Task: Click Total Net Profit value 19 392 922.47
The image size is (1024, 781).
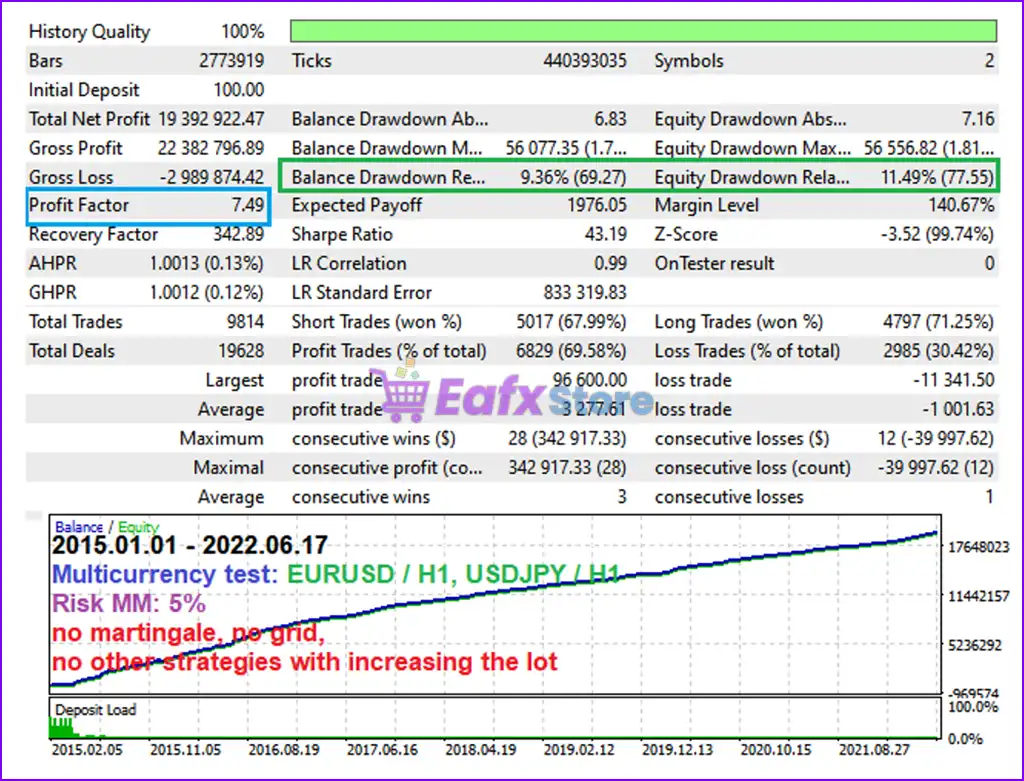Action: click(211, 119)
